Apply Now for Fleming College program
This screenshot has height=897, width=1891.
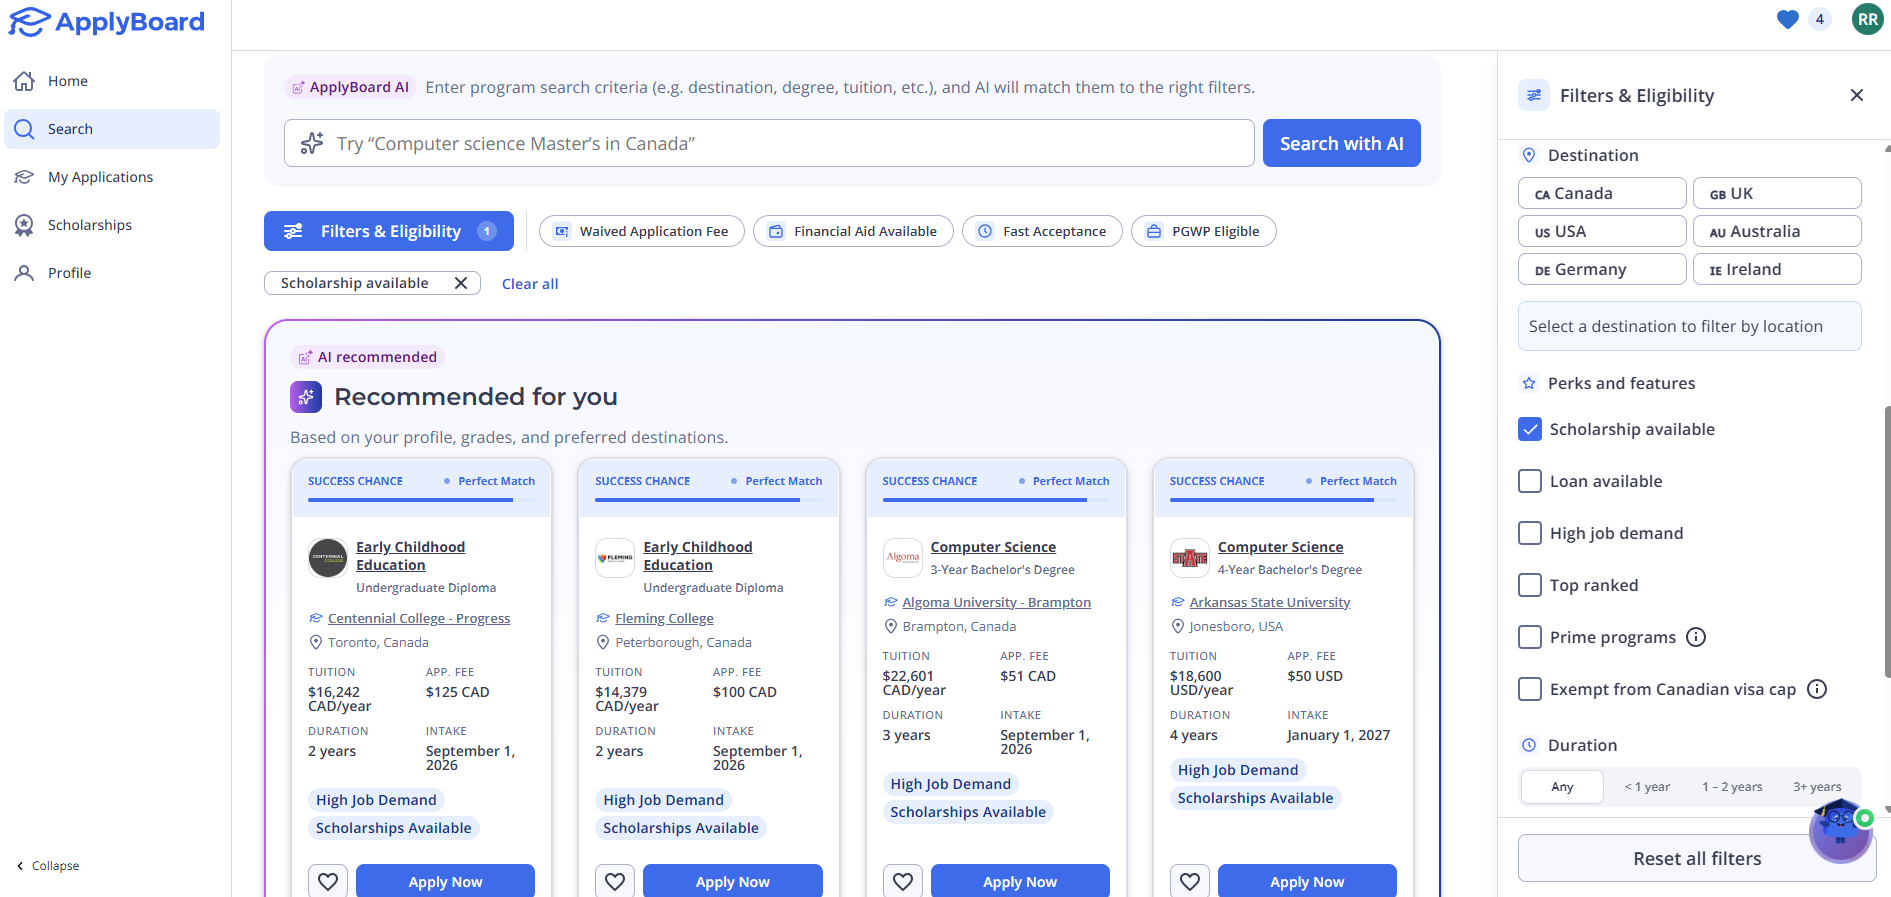coord(732,881)
